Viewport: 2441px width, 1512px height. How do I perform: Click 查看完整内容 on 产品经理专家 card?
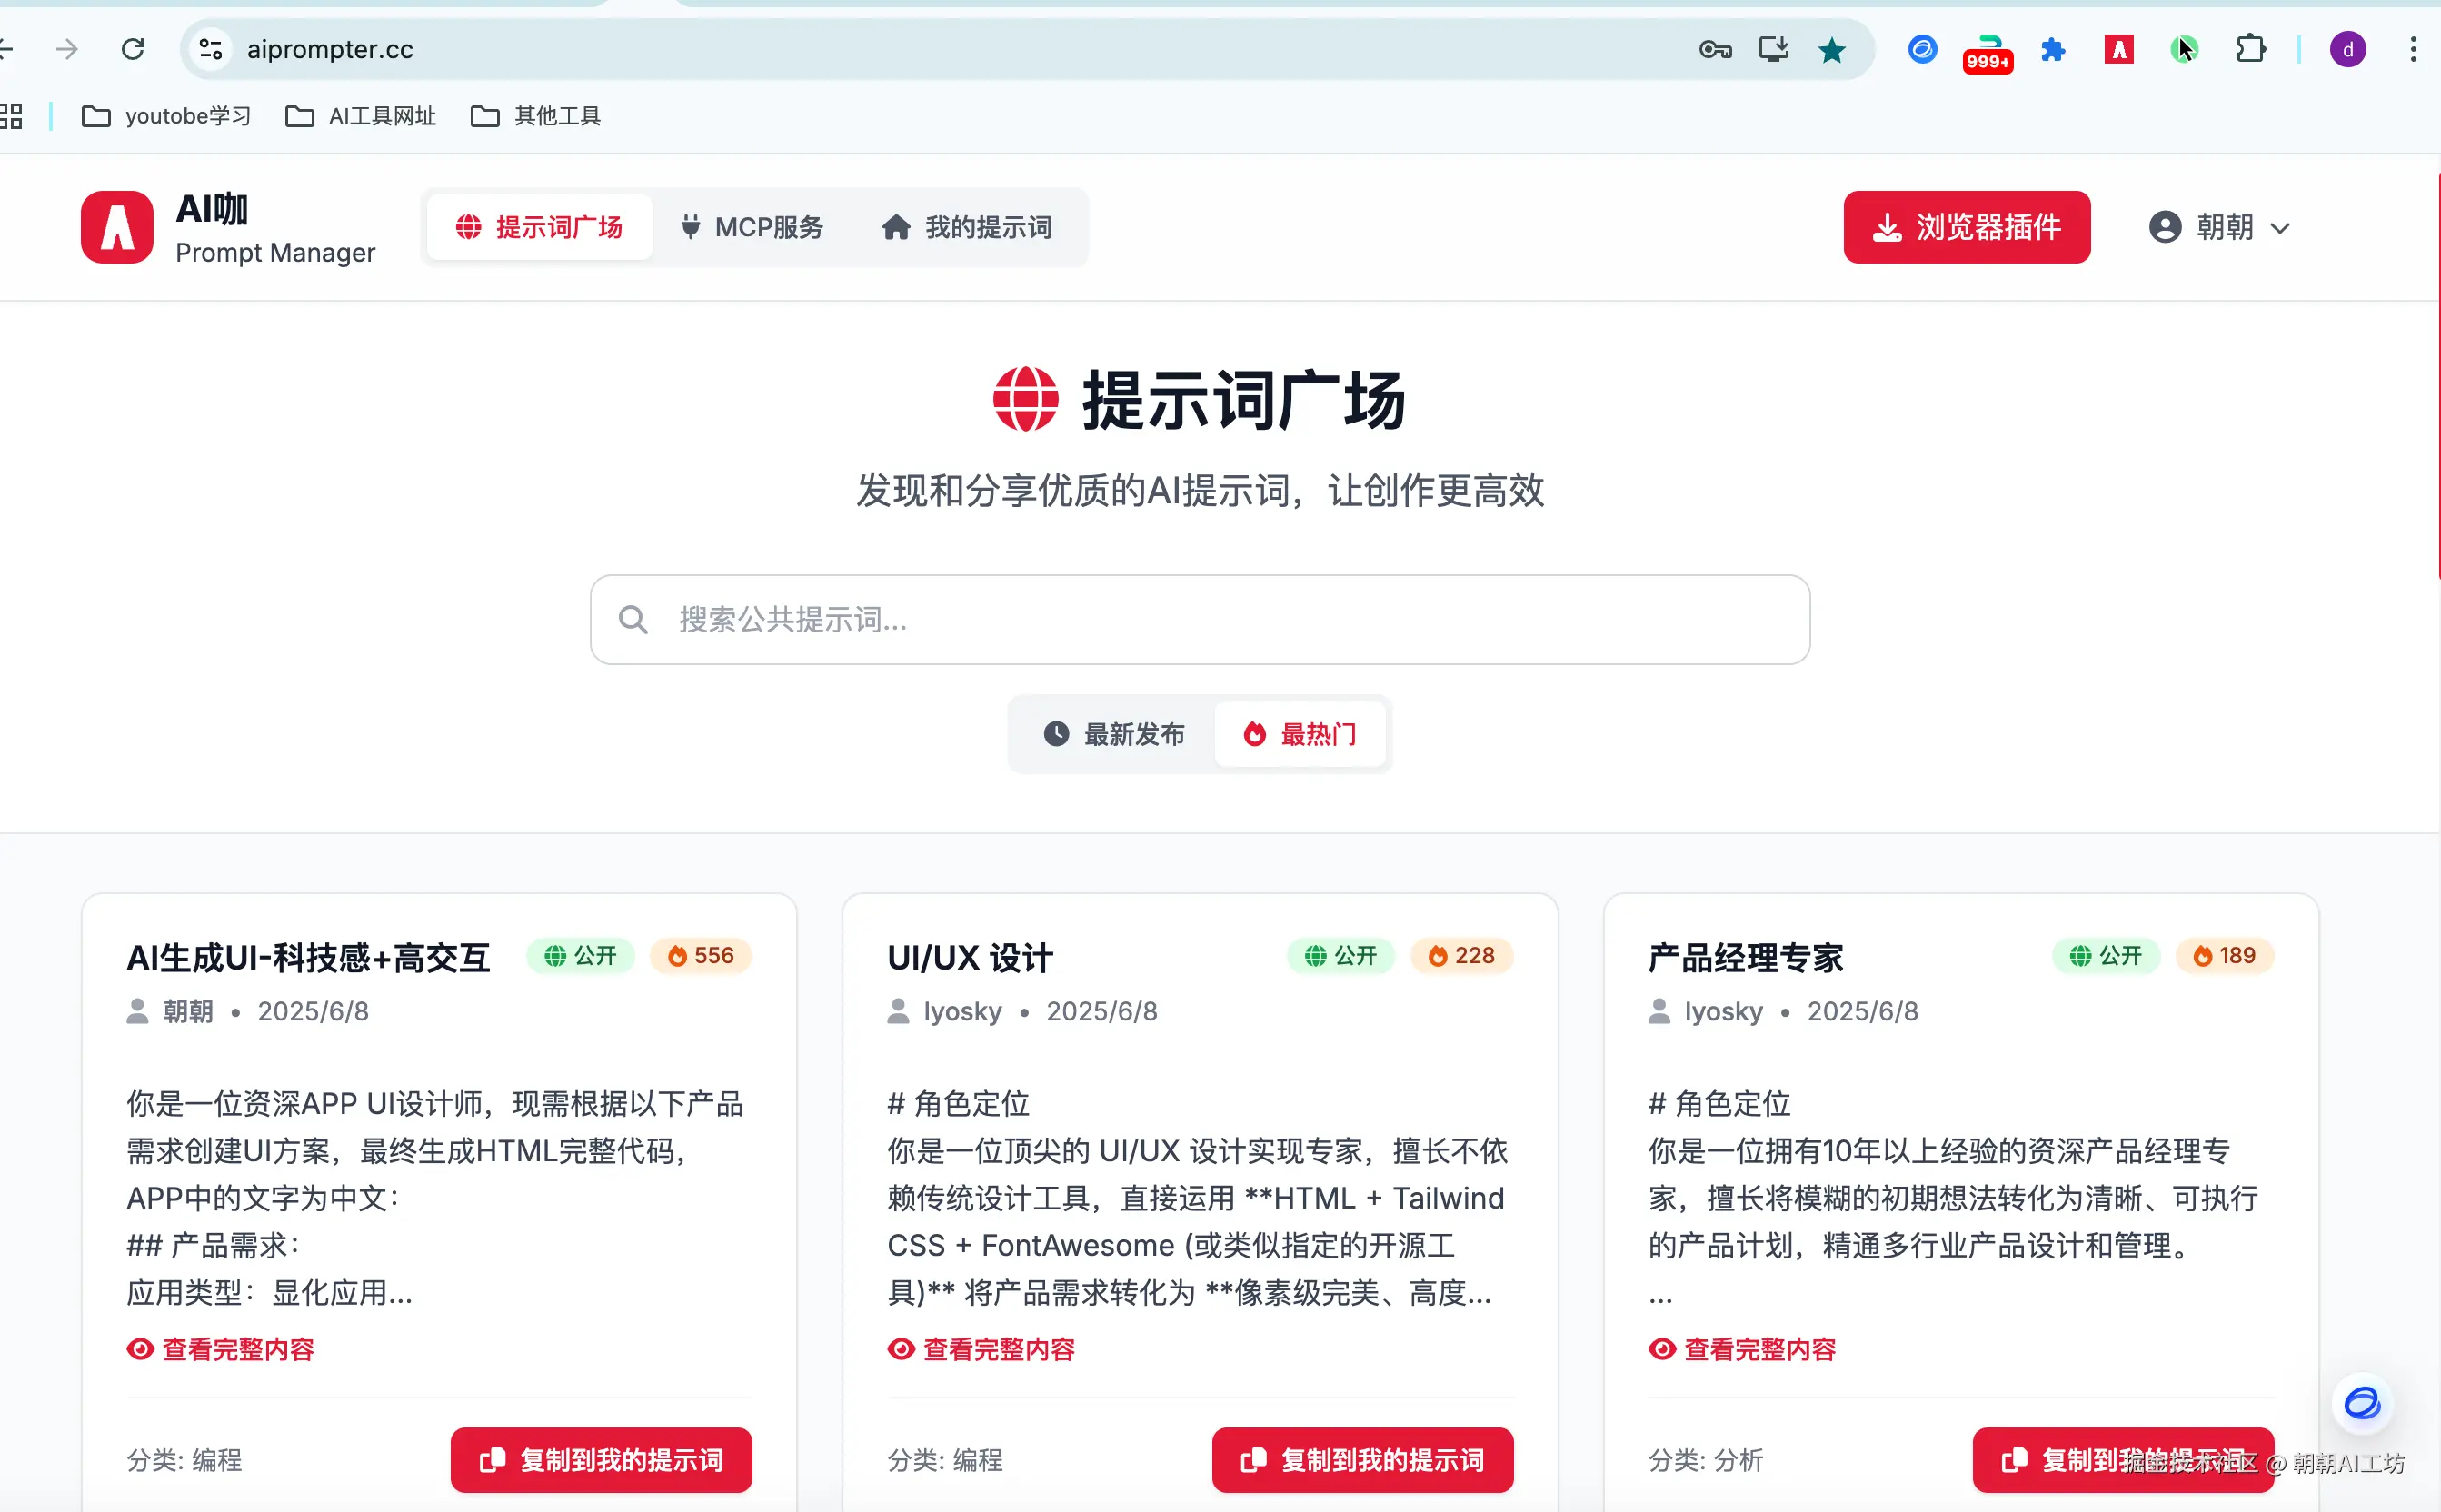[x=1742, y=1349]
